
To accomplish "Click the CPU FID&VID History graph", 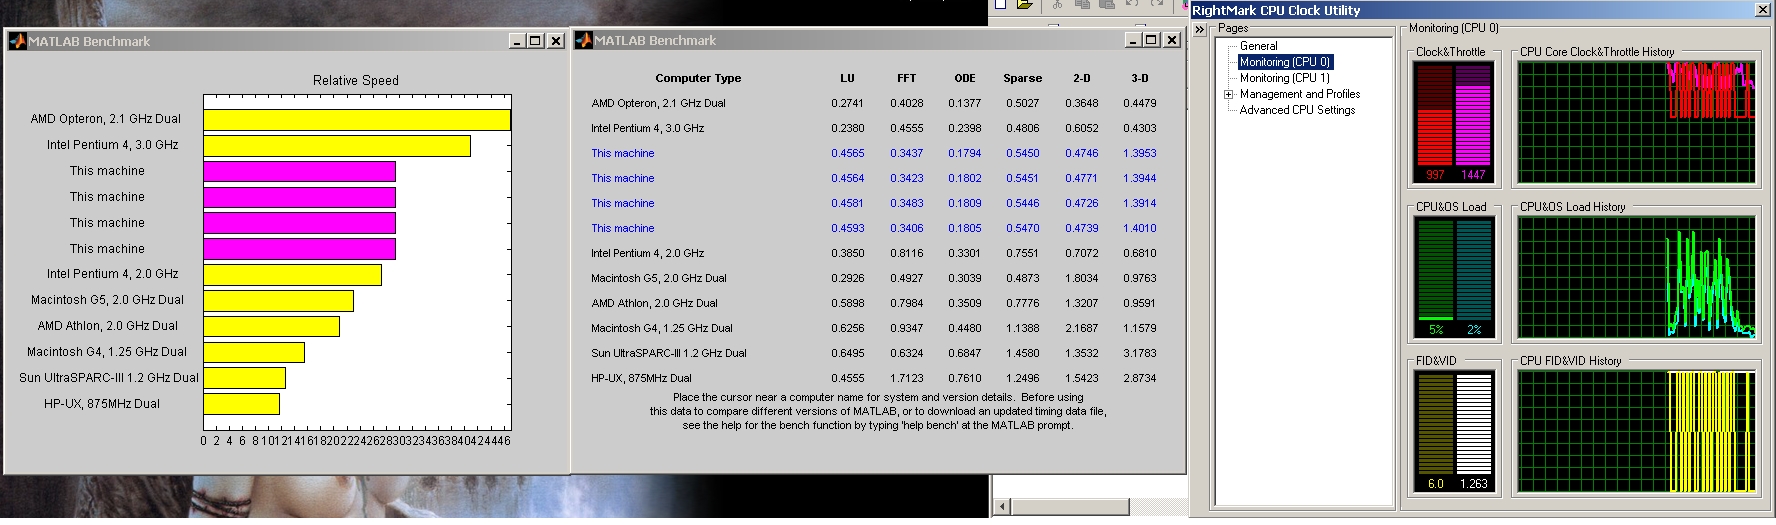I will (x=1637, y=431).
